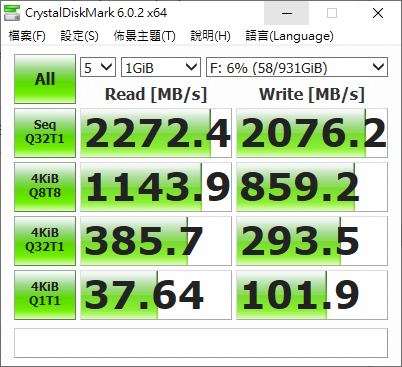Start the 4KiB Q8T8 test
The image size is (402, 367).
click(45, 187)
